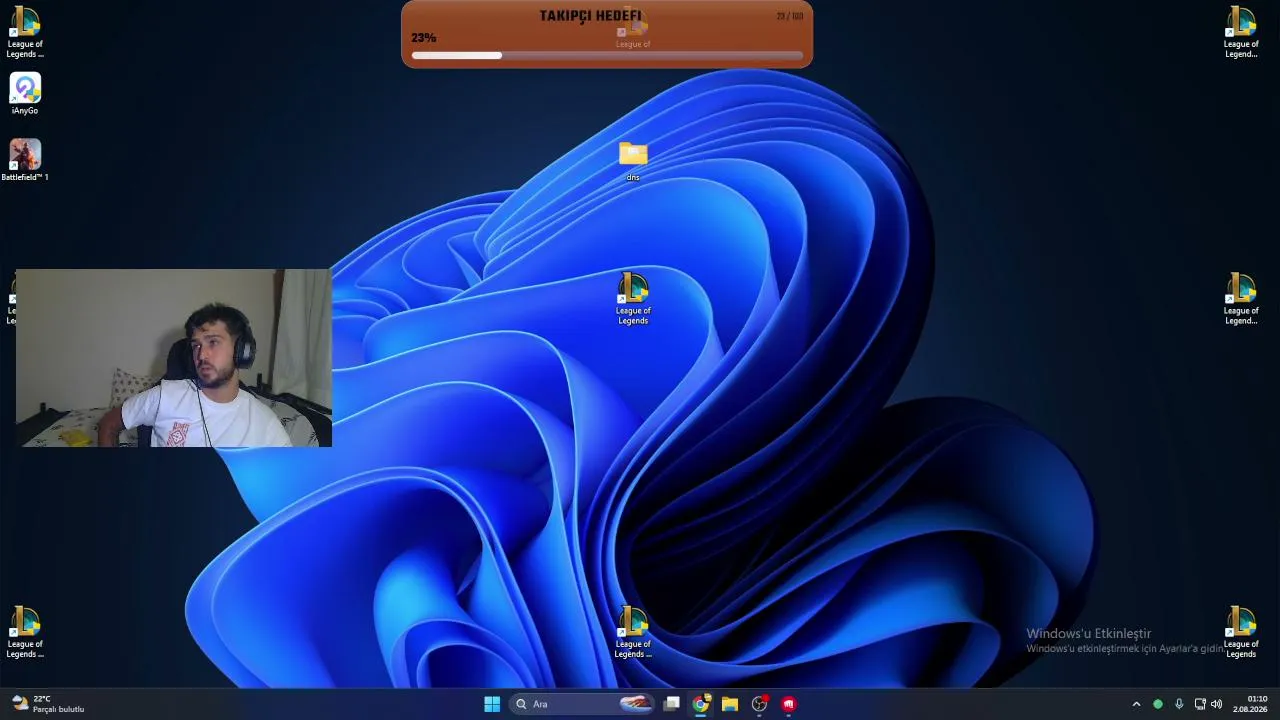Switch to OBS Studio on taskbar
This screenshot has width=1280, height=720.
pyautogui.click(x=759, y=704)
